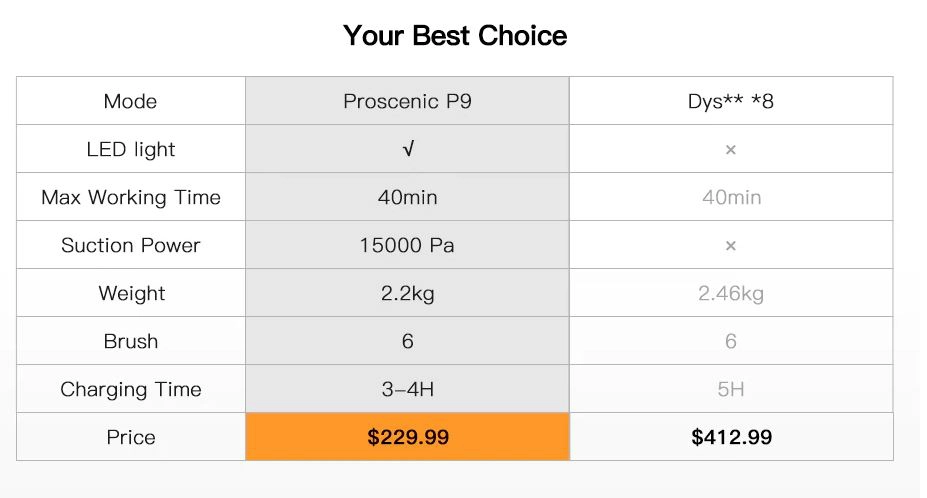Select the orange $229.99 price cell
The width and height of the screenshot is (927, 498).
point(407,436)
